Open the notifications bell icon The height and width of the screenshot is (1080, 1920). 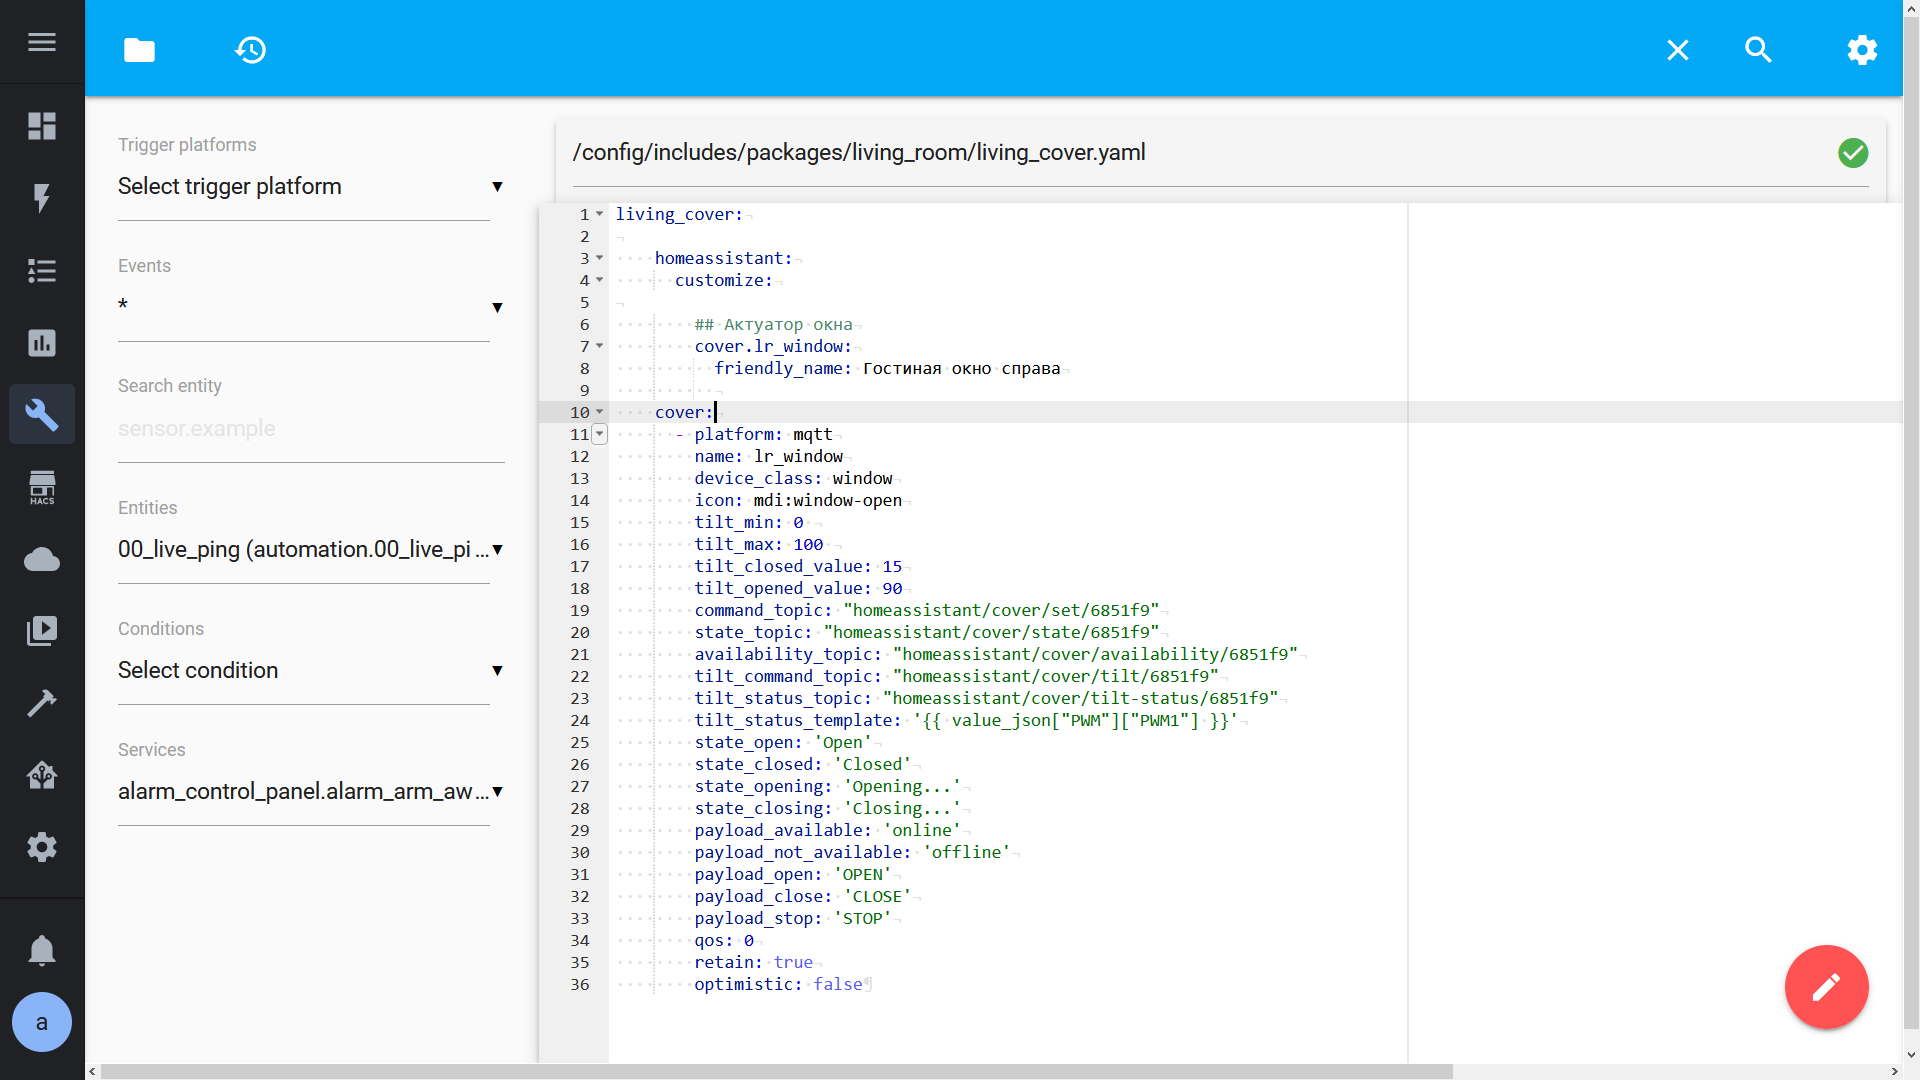click(42, 950)
